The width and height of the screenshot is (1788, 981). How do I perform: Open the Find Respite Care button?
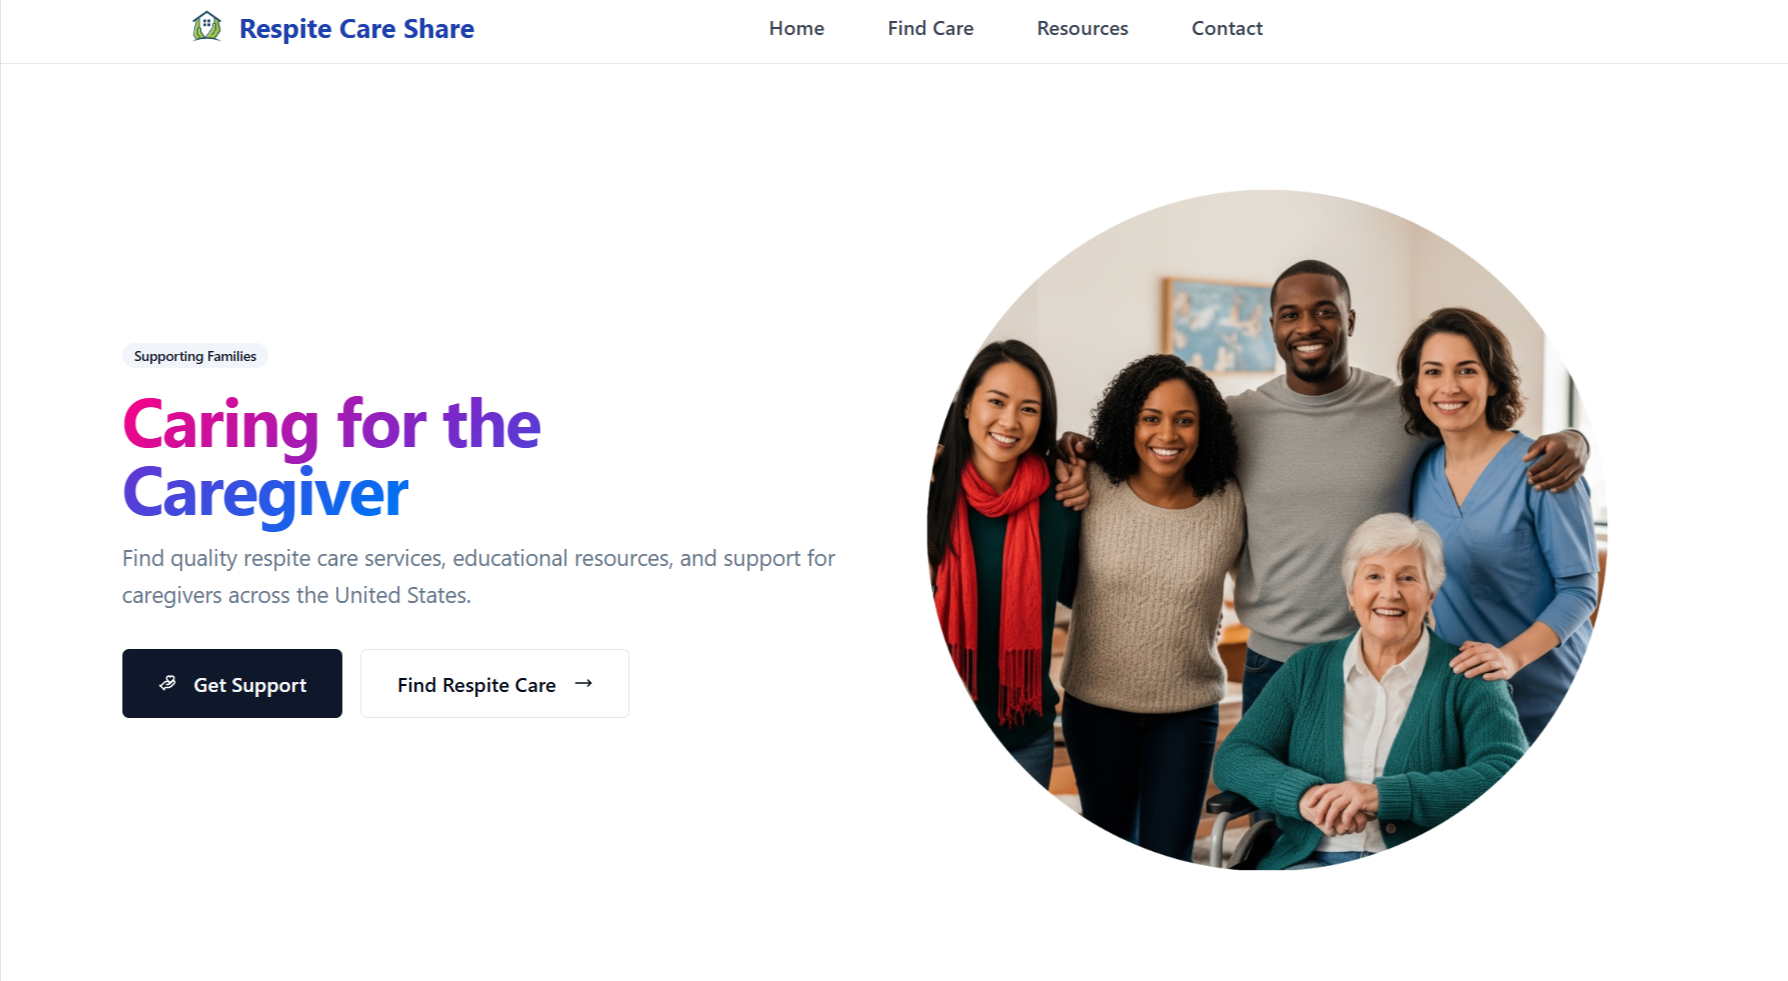(494, 684)
